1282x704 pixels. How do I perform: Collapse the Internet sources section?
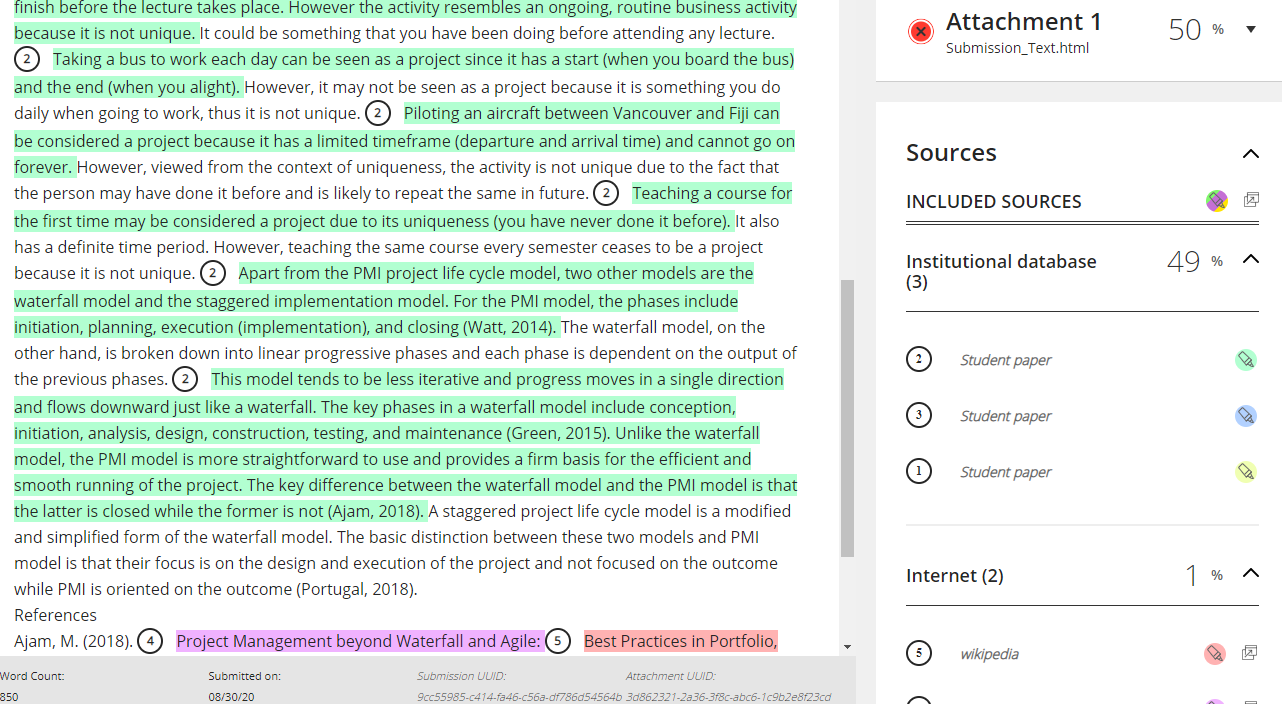1250,573
